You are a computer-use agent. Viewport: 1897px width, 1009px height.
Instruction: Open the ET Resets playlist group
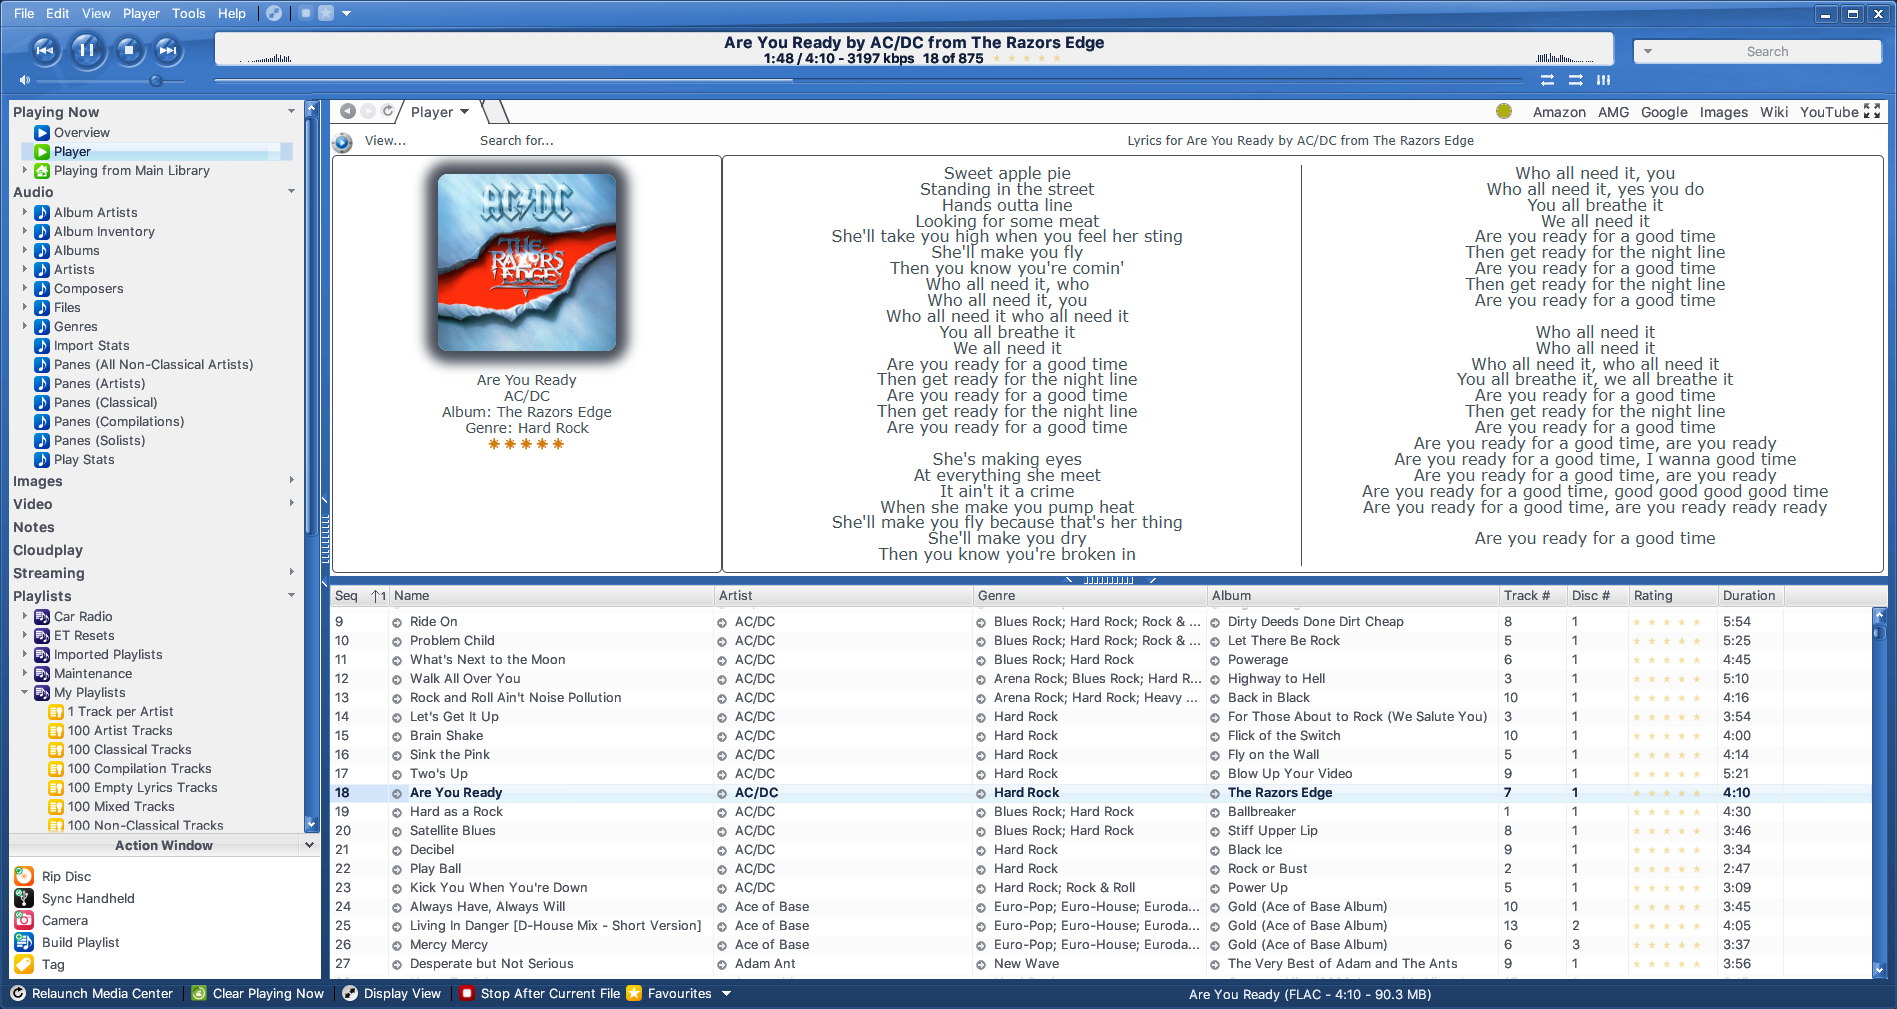tap(84, 635)
